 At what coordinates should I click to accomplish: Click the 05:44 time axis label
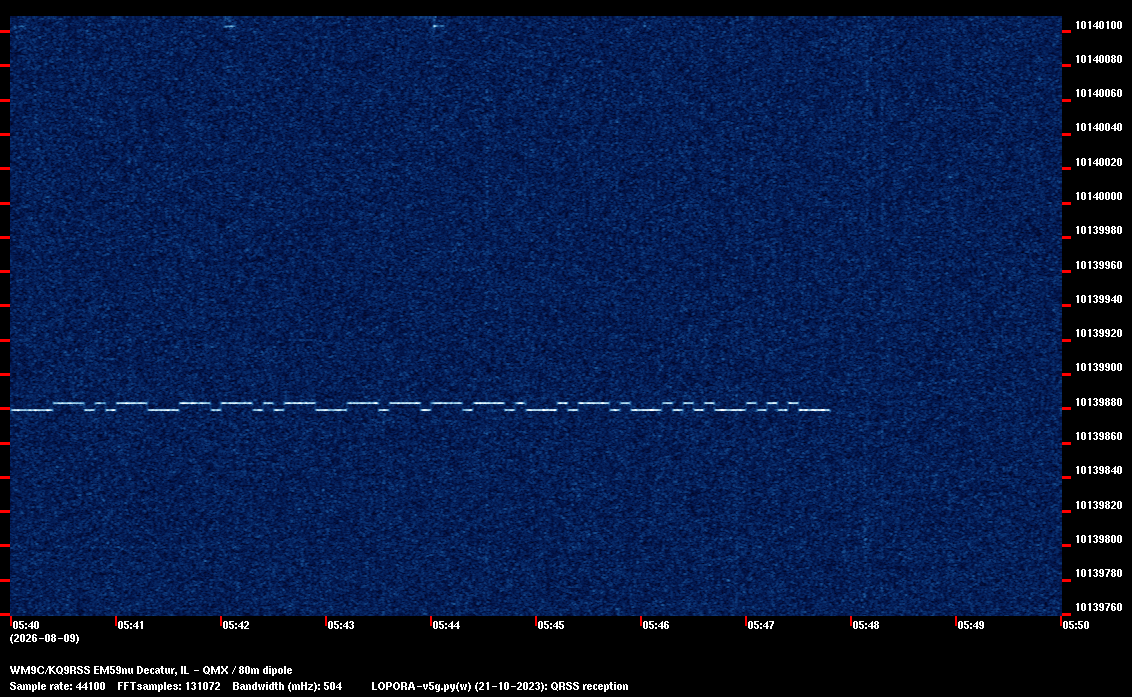click(x=446, y=625)
